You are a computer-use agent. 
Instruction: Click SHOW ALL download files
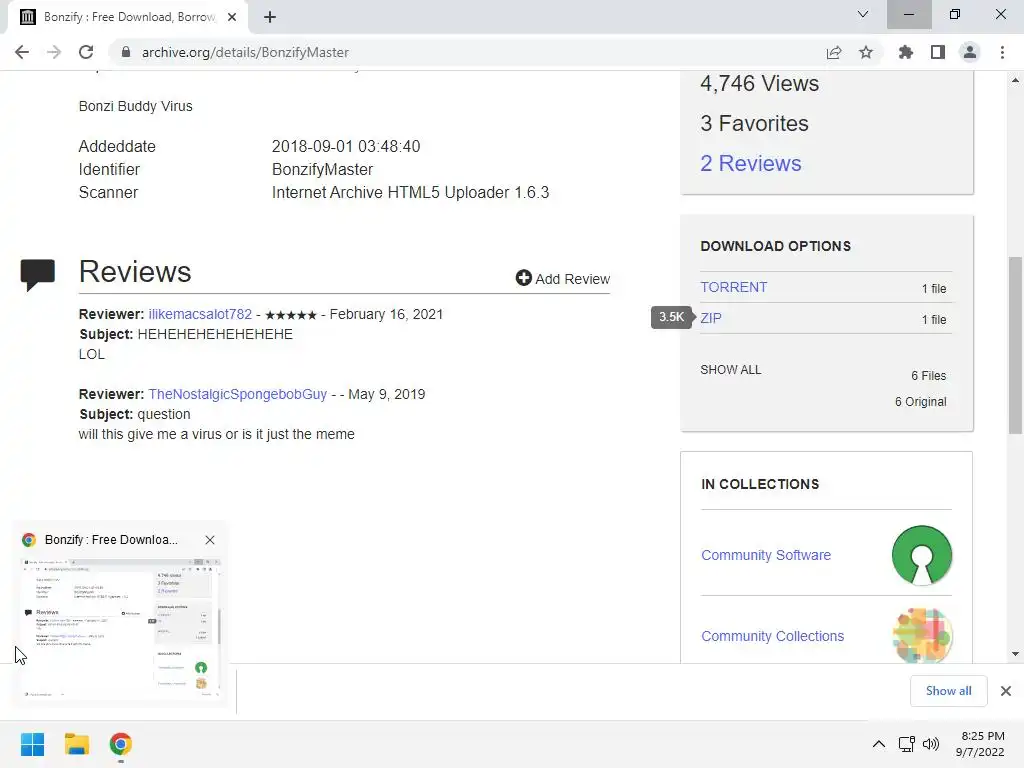(x=730, y=370)
